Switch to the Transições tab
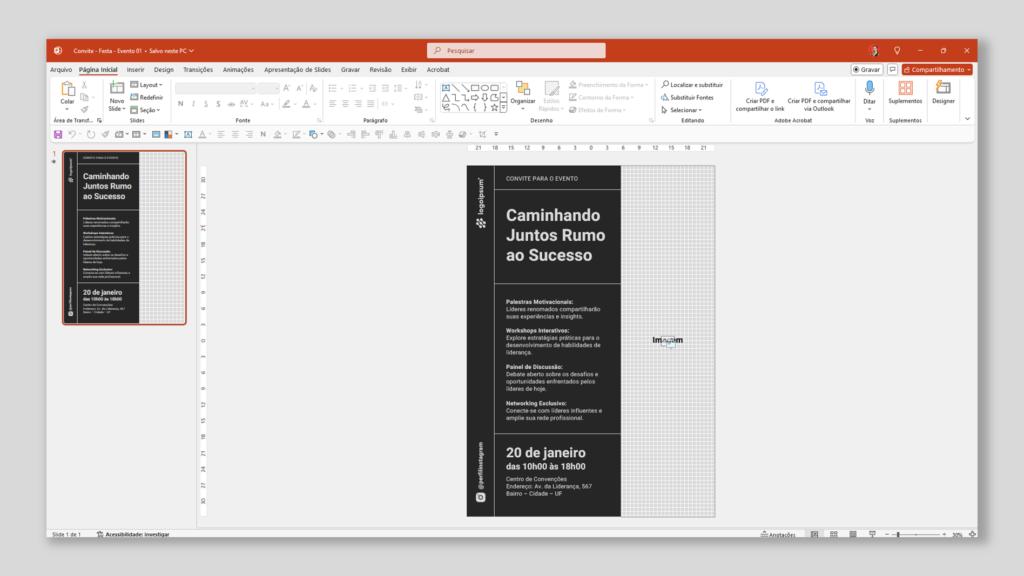1024x576 pixels. [x=198, y=69]
